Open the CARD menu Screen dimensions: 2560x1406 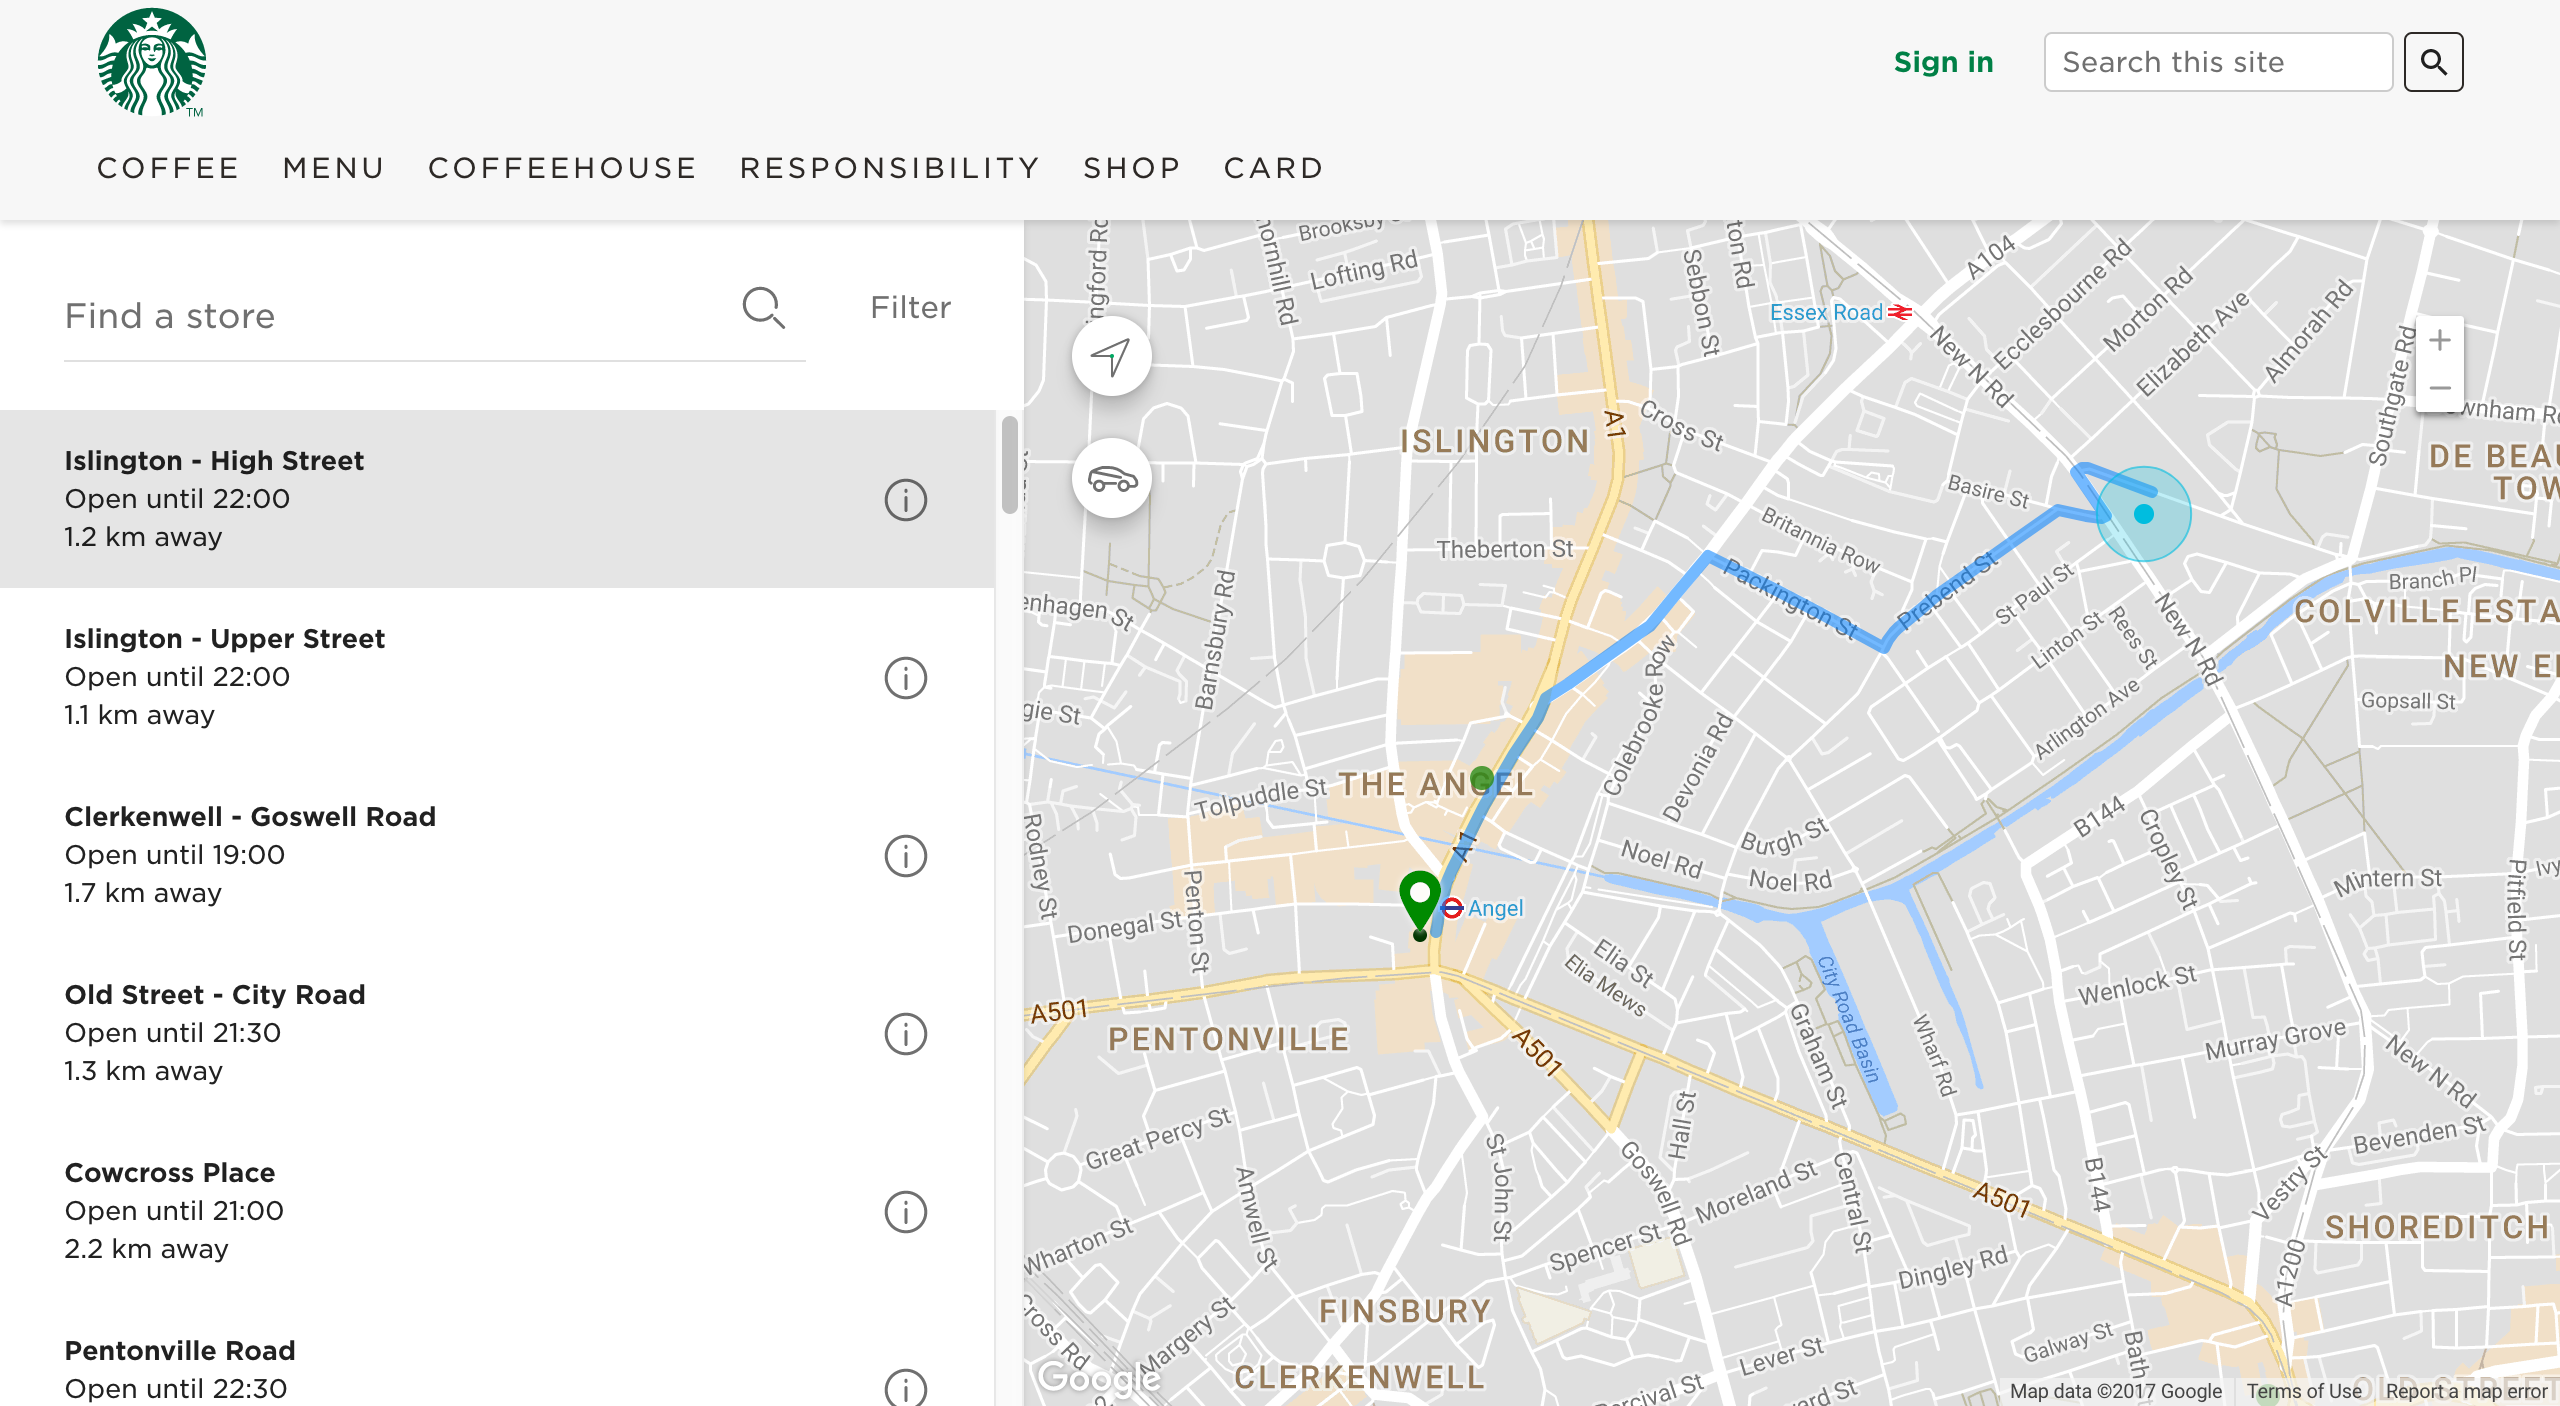[1274, 168]
